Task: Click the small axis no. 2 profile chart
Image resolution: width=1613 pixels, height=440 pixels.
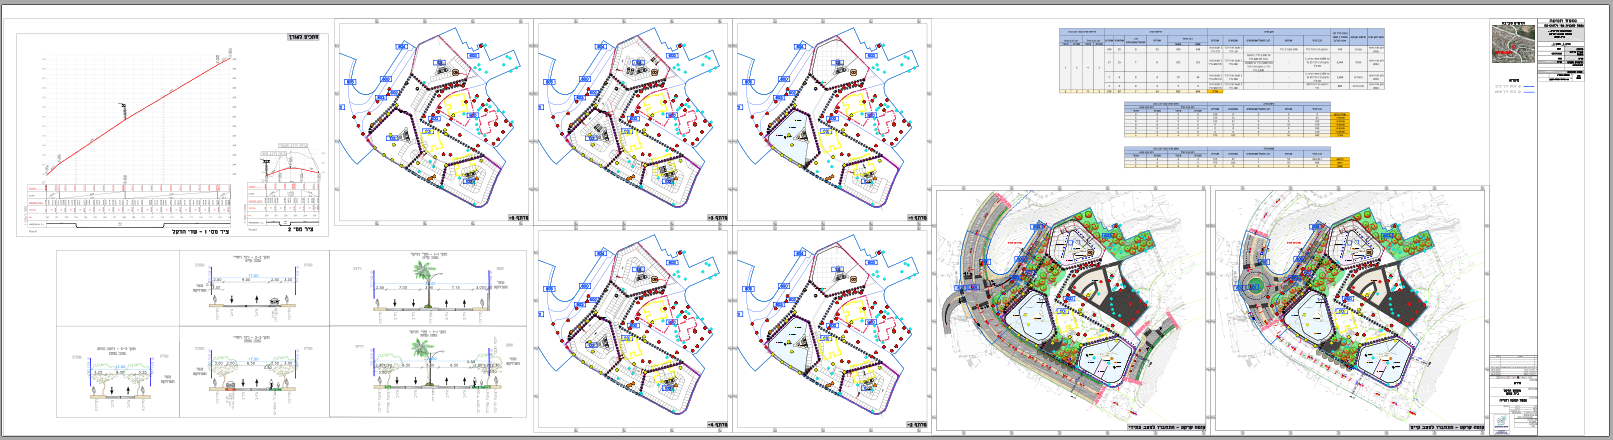Action: click(288, 188)
